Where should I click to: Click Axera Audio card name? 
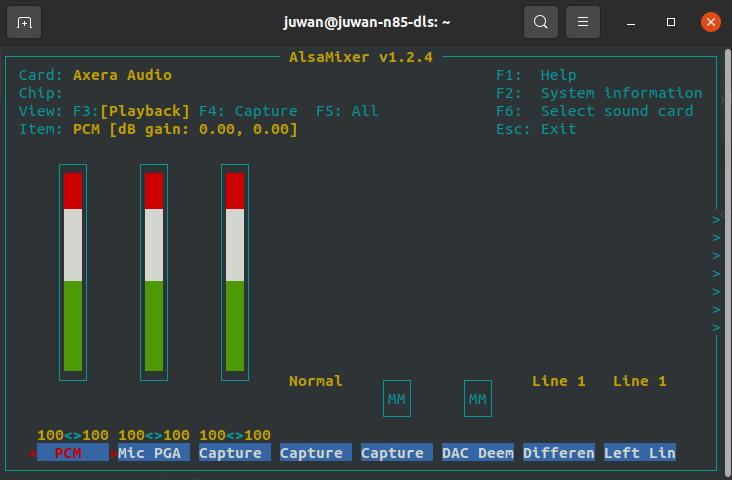[122, 75]
